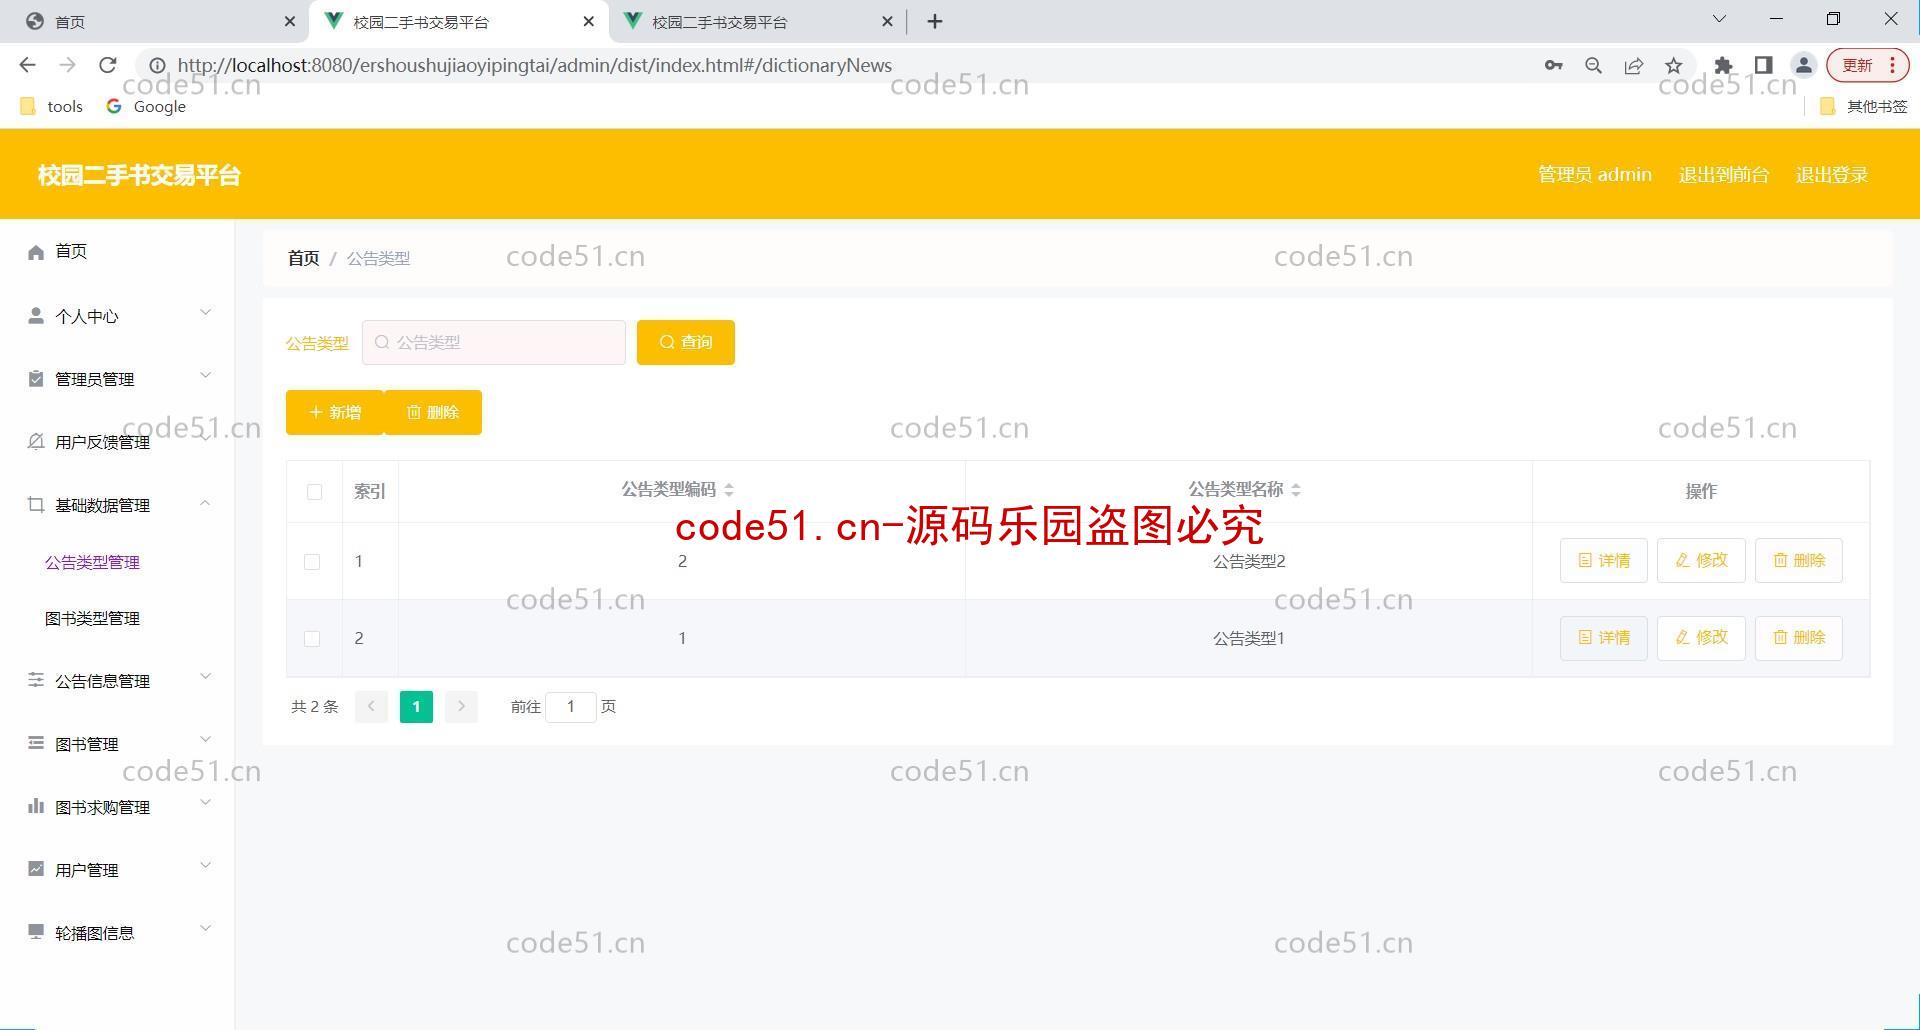Go forward with the browser forward arrow
1920x1030 pixels.
[67, 65]
